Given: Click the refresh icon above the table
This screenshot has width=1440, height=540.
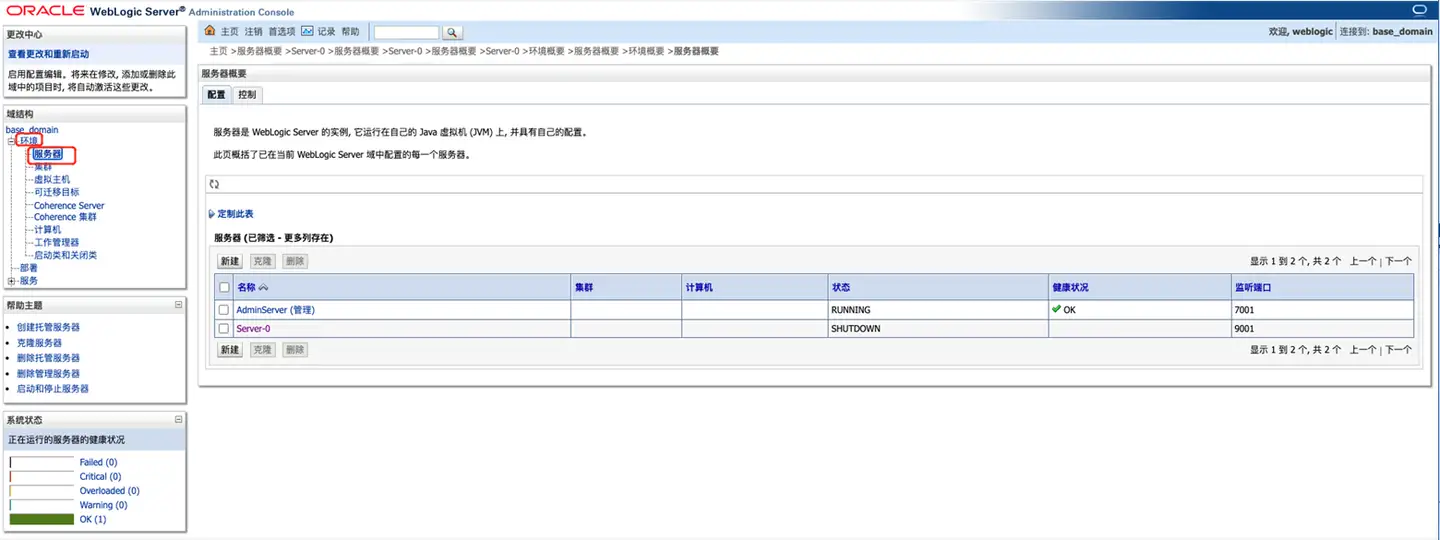Looking at the screenshot, I should tap(214, 184).
